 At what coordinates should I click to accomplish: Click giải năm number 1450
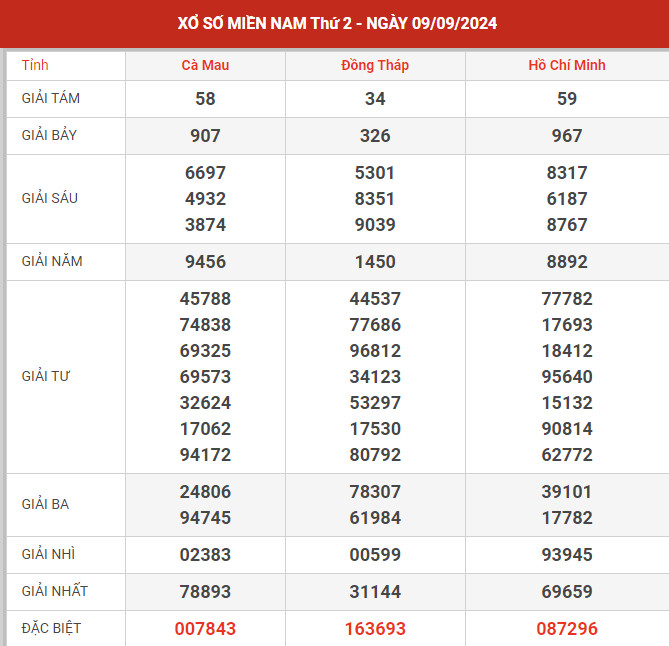[375, 262]
